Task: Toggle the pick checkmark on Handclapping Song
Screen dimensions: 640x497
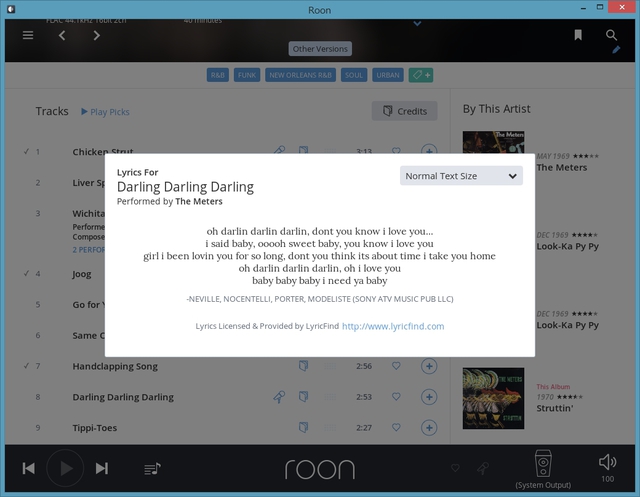Action: pyautogui.click(x=26, y=366)
